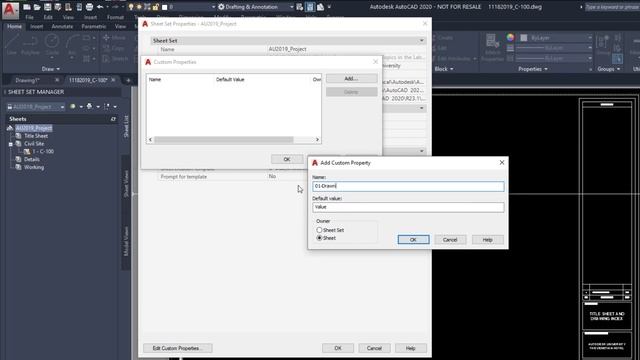Click the keyword search box in title bar
Viewport: 640px width, 360px height.
(612, 7)
